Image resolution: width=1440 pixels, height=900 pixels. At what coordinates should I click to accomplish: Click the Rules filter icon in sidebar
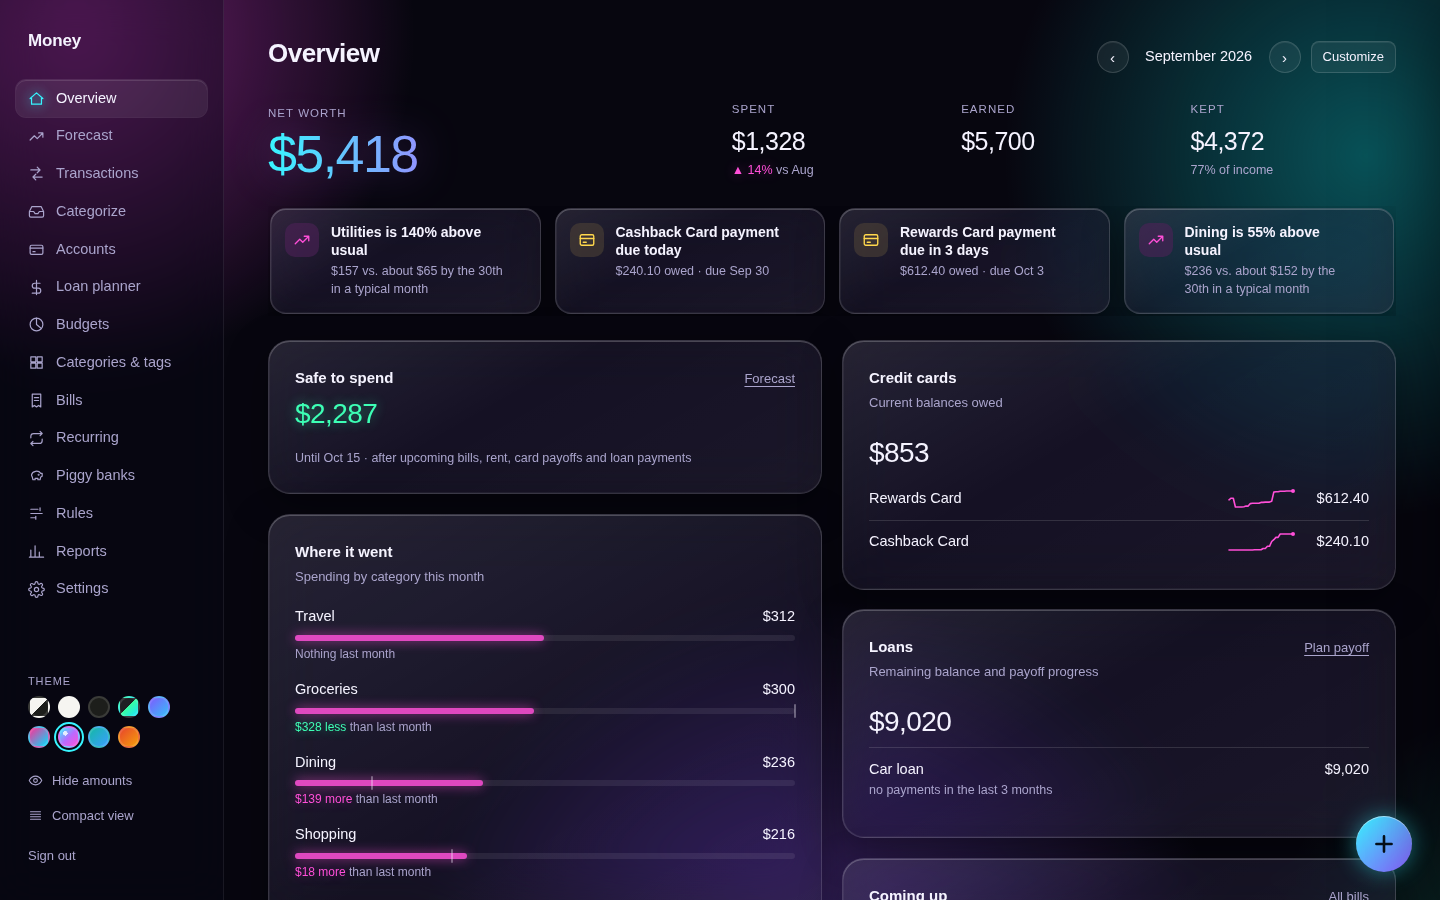click(37, 514)
